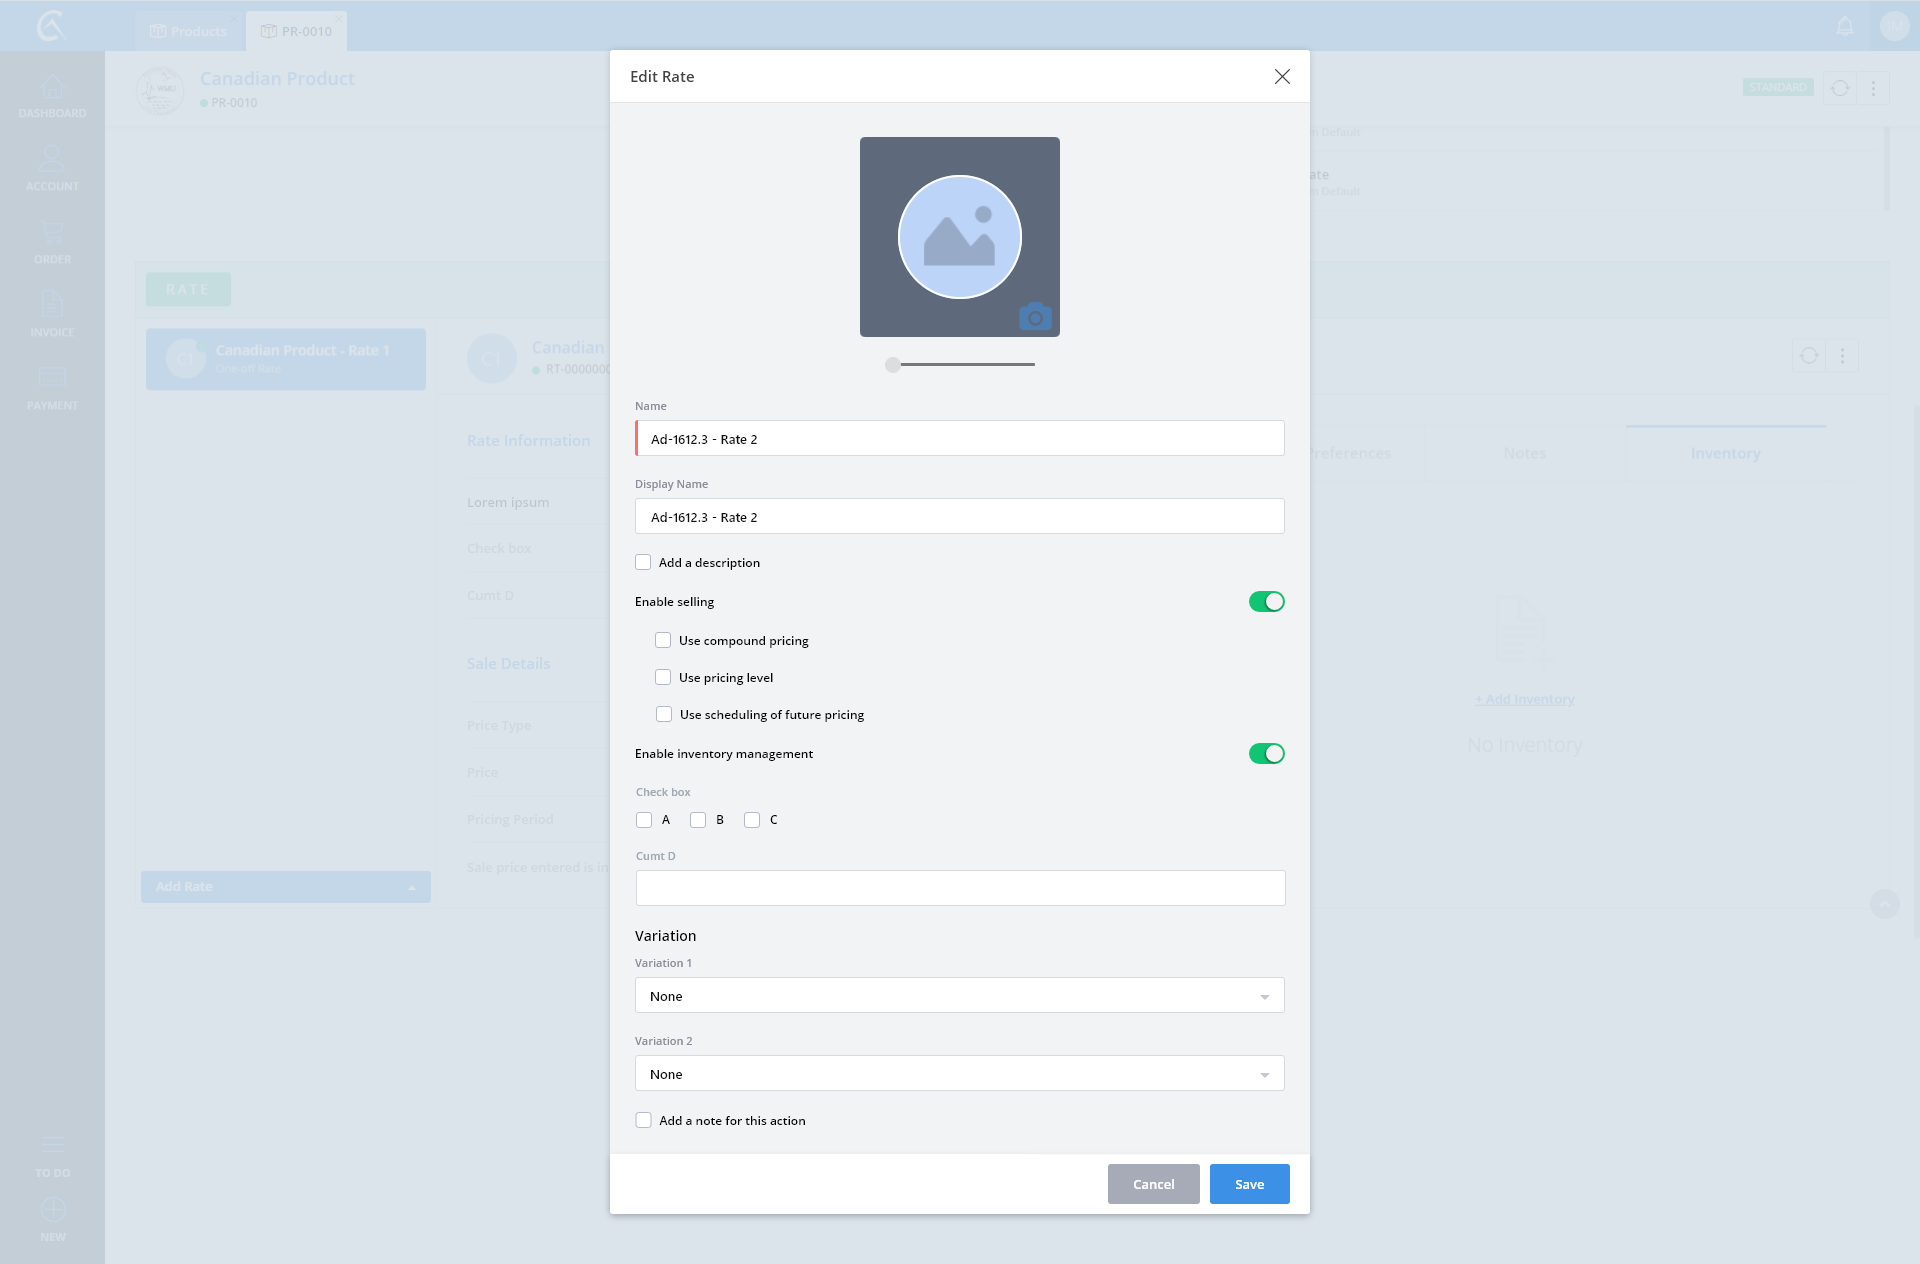Click the image zoom slider handle
The width and height of the screenshot is (1920, 1264).
click(893, 365)
